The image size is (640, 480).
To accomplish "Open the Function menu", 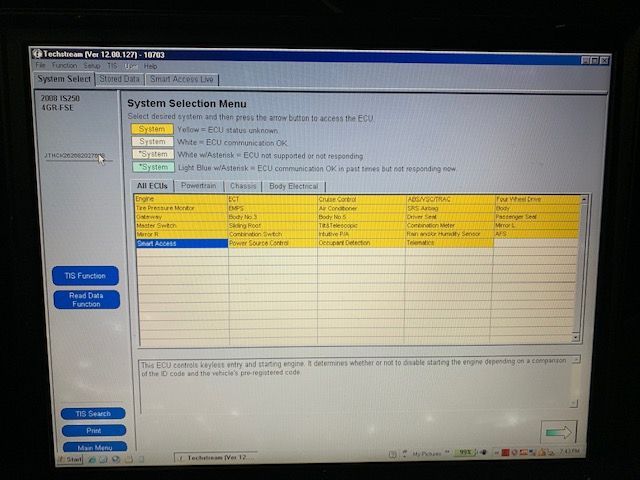I will 64,66.
